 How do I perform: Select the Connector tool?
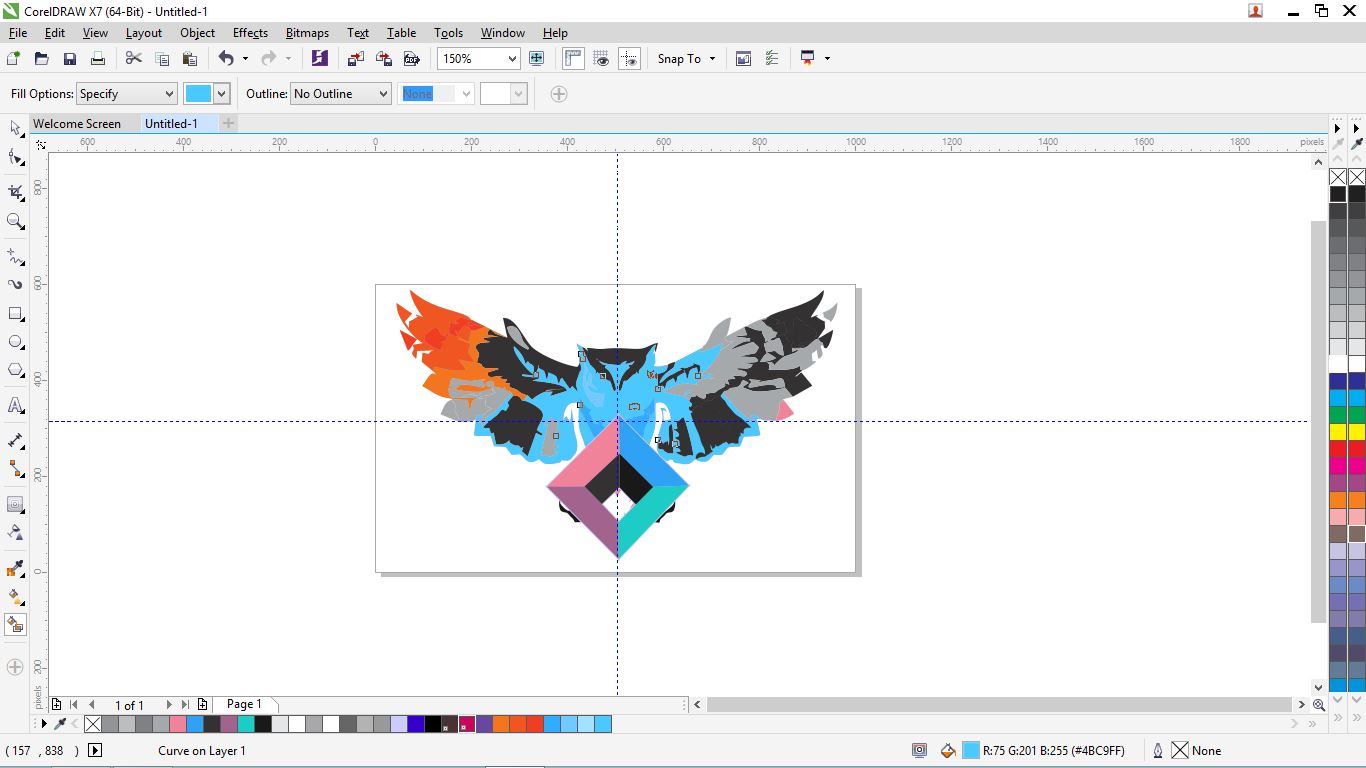15,469
